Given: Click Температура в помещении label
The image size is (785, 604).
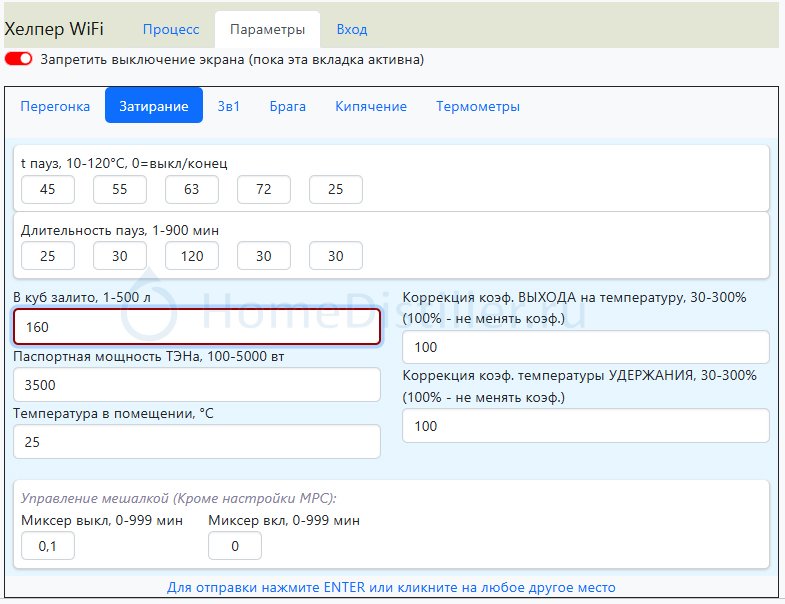Looking at the screenshot, I should (x=113, y=414).
